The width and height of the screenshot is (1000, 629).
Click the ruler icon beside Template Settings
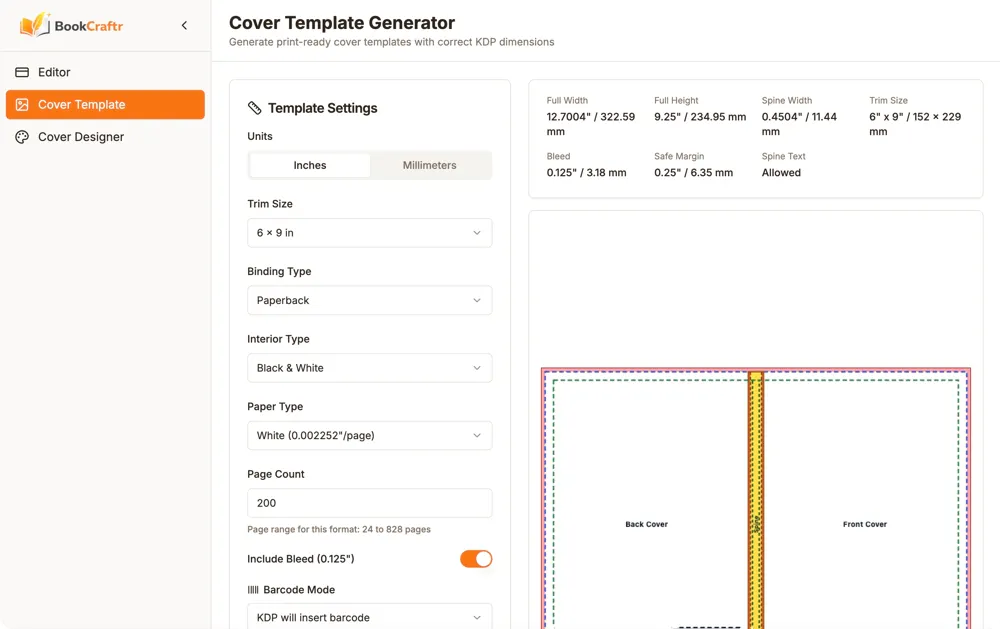tap(254, 108)
